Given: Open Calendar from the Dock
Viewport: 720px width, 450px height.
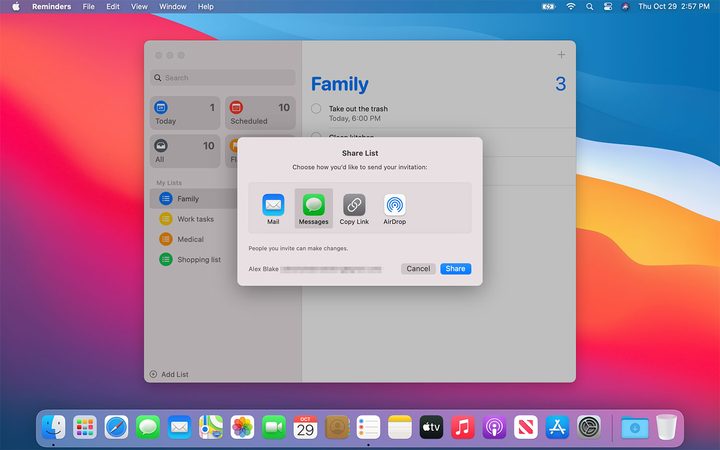Looking at the screenshot, I should click(x=305, y=428).
